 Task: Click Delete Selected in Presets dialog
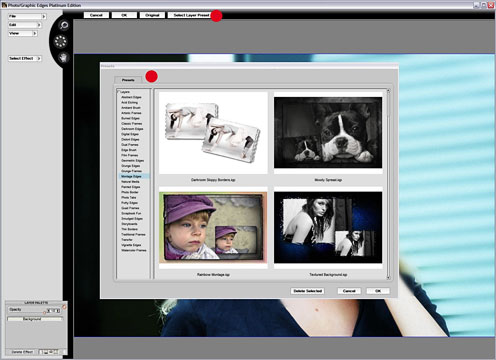click(308, 291)
